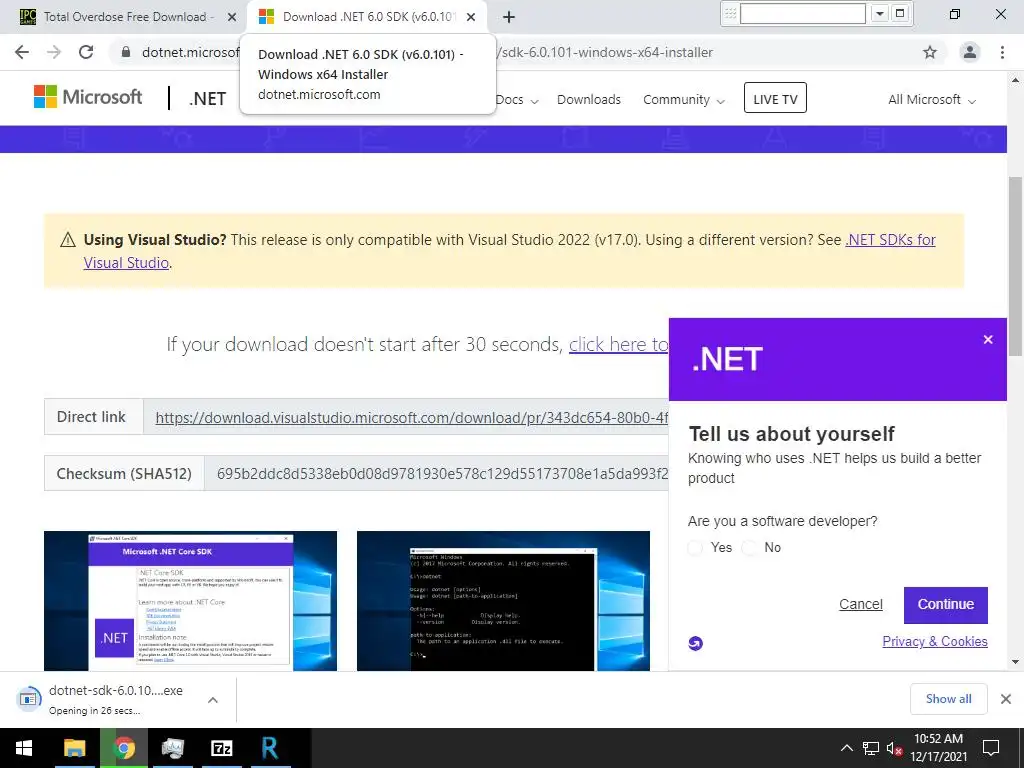Dismiss the .NET survey with the X

988,340
